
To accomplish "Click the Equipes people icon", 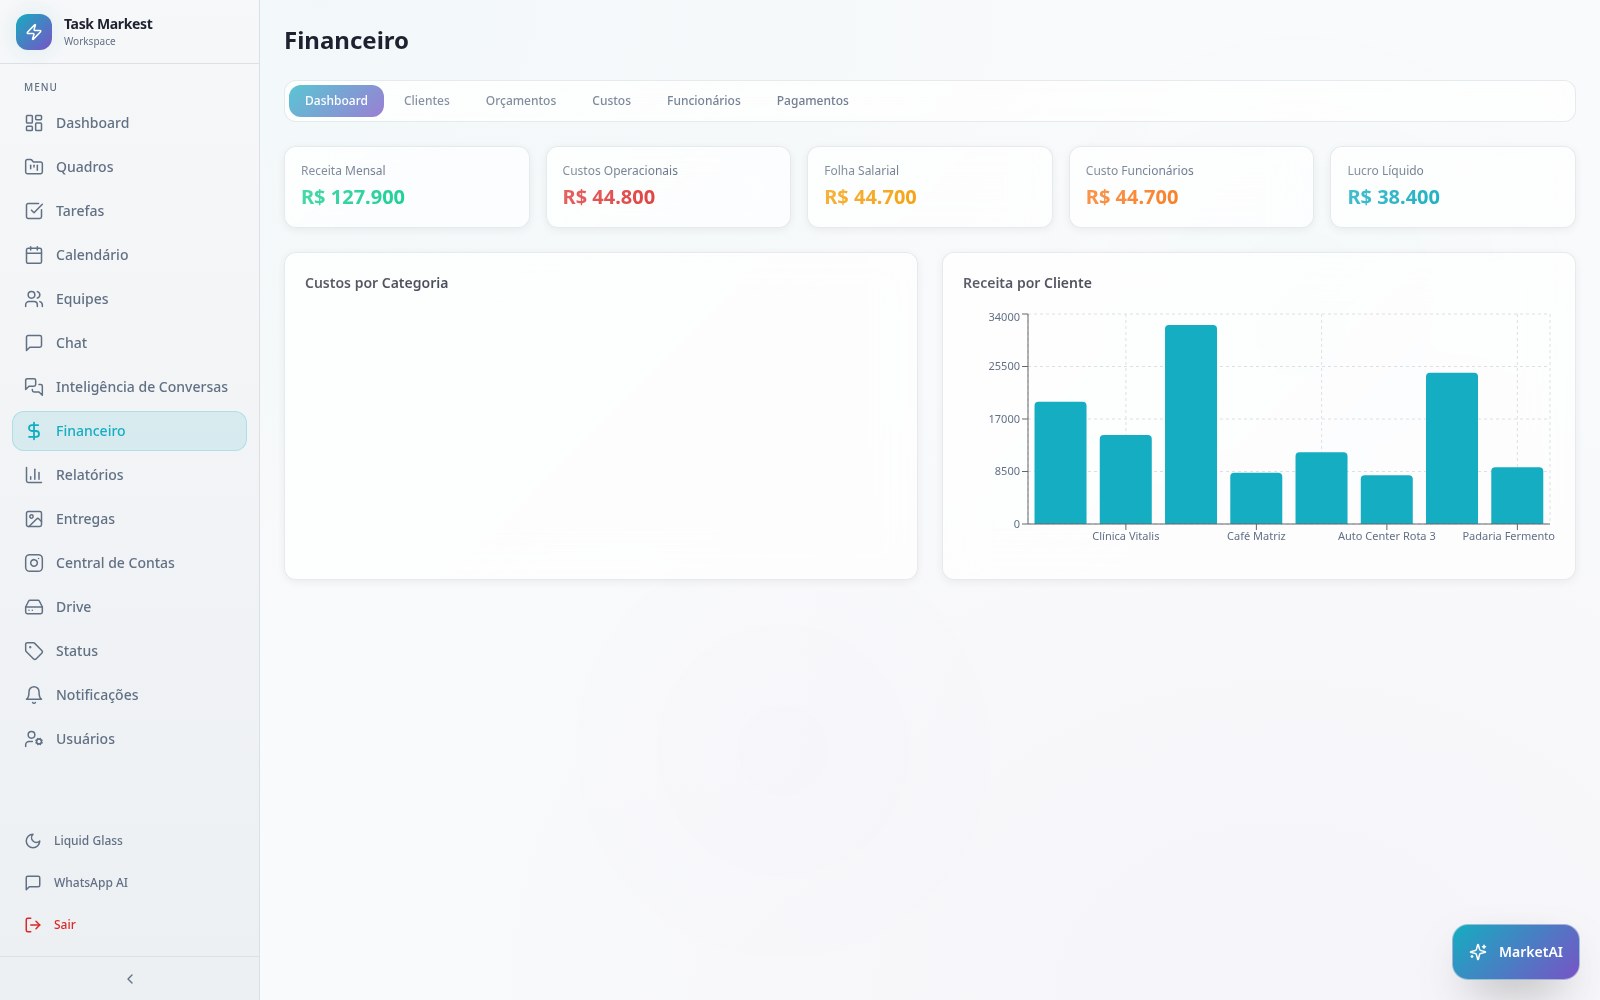I will pos(34,299).
